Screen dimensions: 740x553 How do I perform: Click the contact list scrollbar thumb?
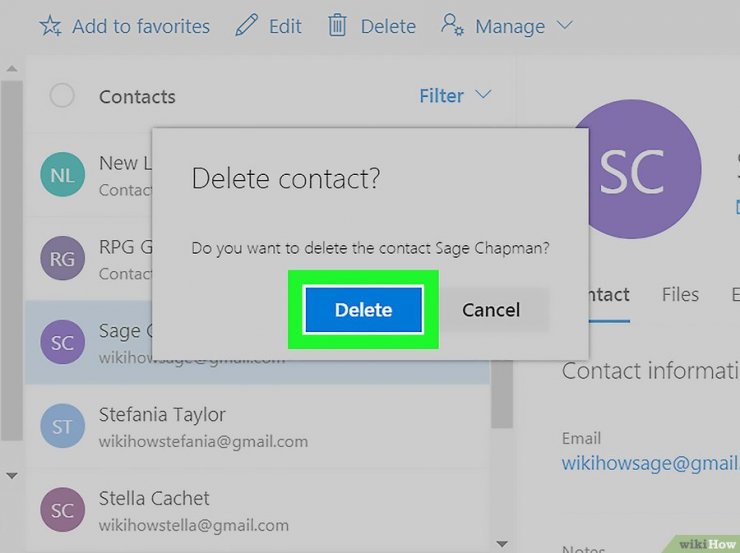point(502,394)
